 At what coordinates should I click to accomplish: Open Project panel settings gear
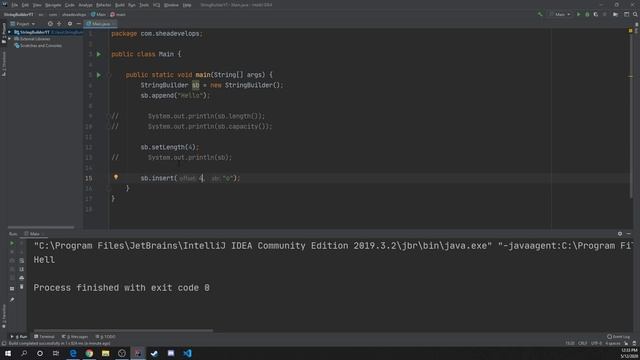click(x=70, y=24)
